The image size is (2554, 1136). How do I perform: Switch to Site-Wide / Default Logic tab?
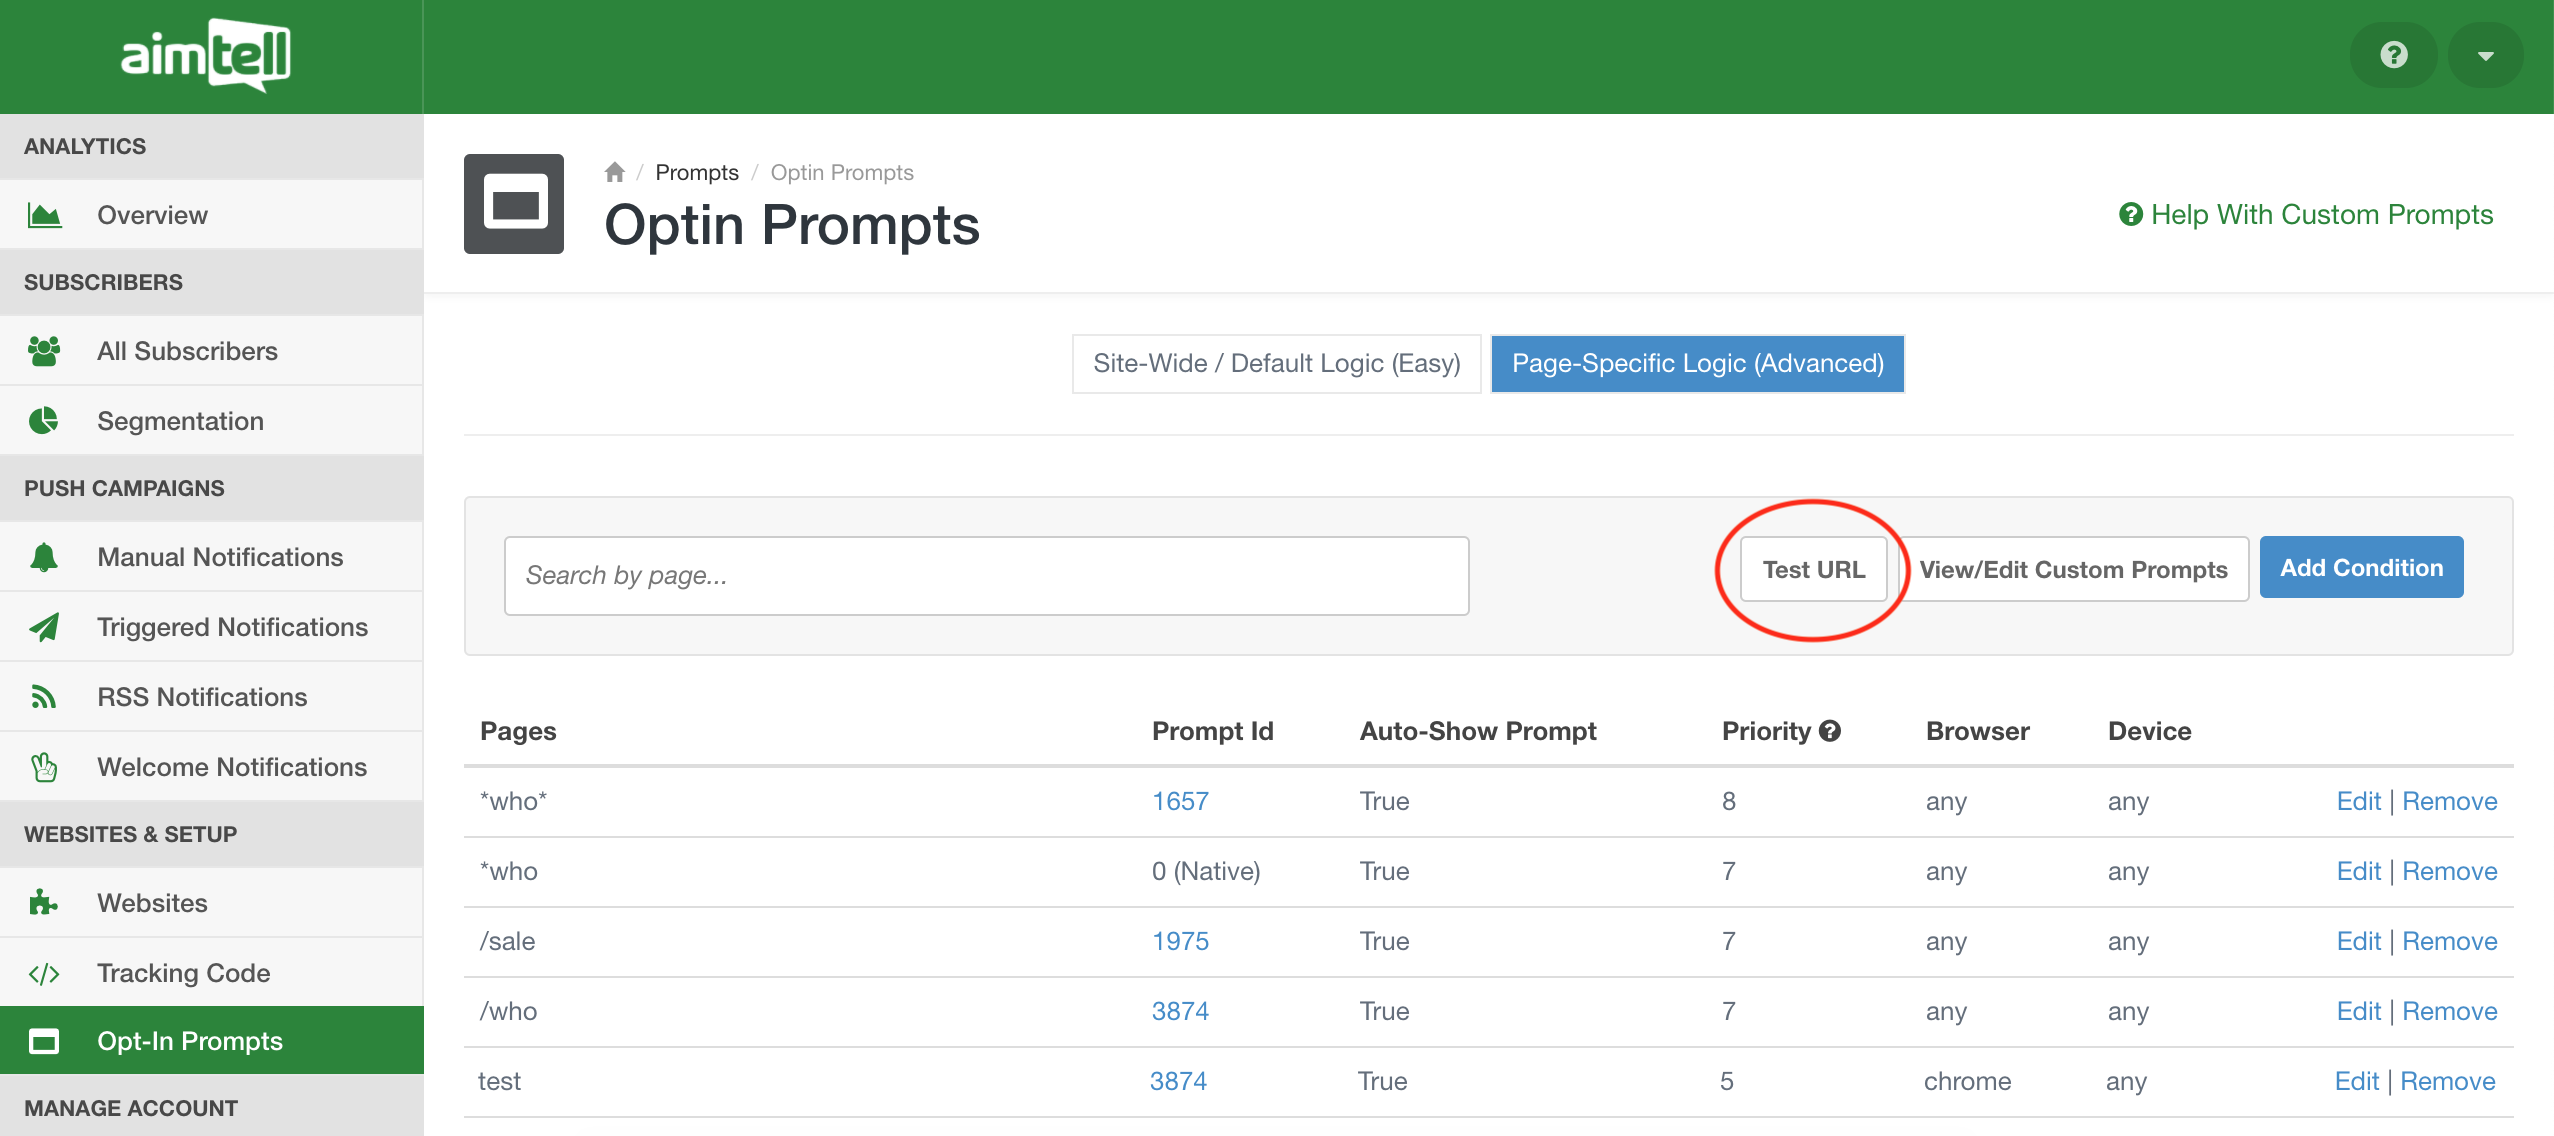pyautogui.click(x=1276, y=363)
